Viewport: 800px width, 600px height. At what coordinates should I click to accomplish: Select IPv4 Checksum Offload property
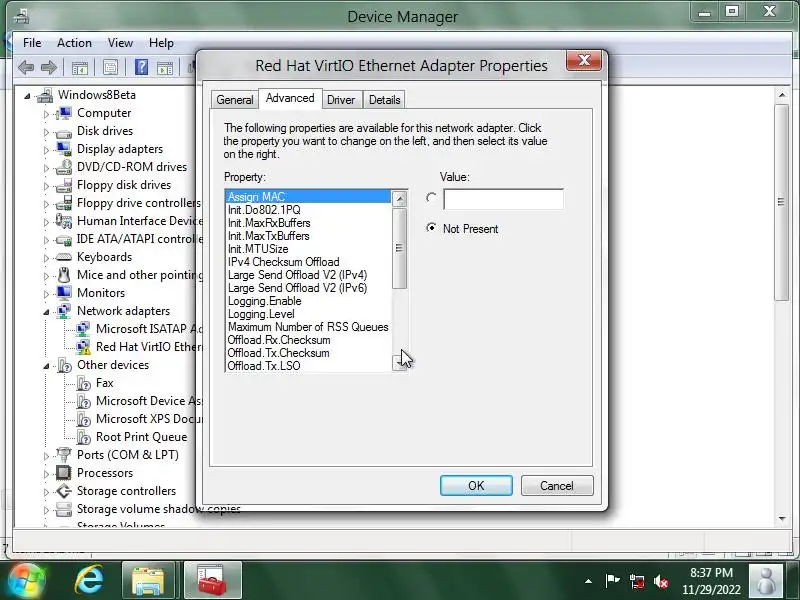[x=283, y=262]
